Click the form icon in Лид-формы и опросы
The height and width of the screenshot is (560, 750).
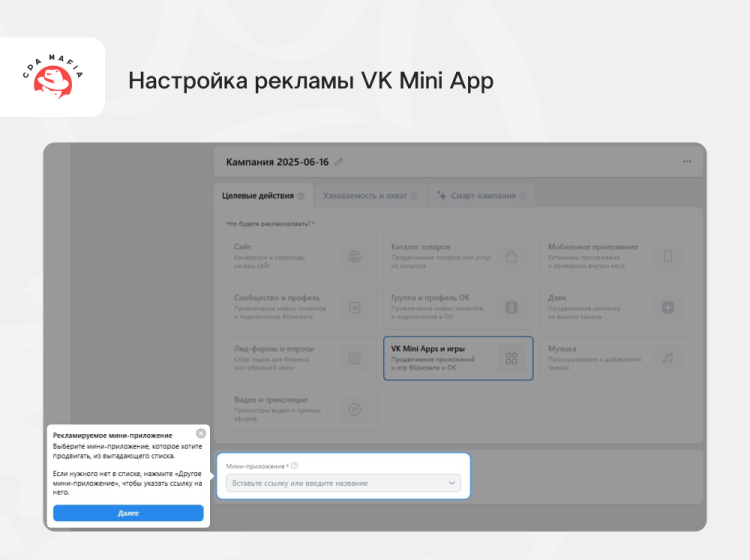click(354, 359)
